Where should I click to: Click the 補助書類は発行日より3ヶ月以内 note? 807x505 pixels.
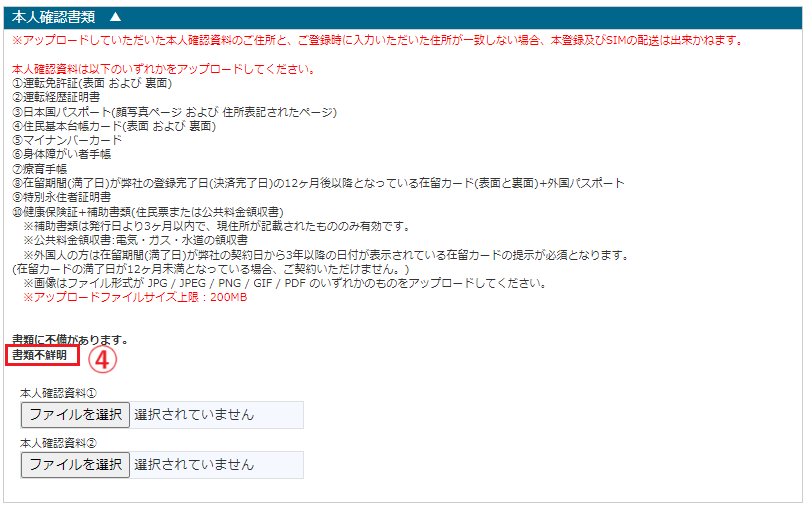click(217, 226)
